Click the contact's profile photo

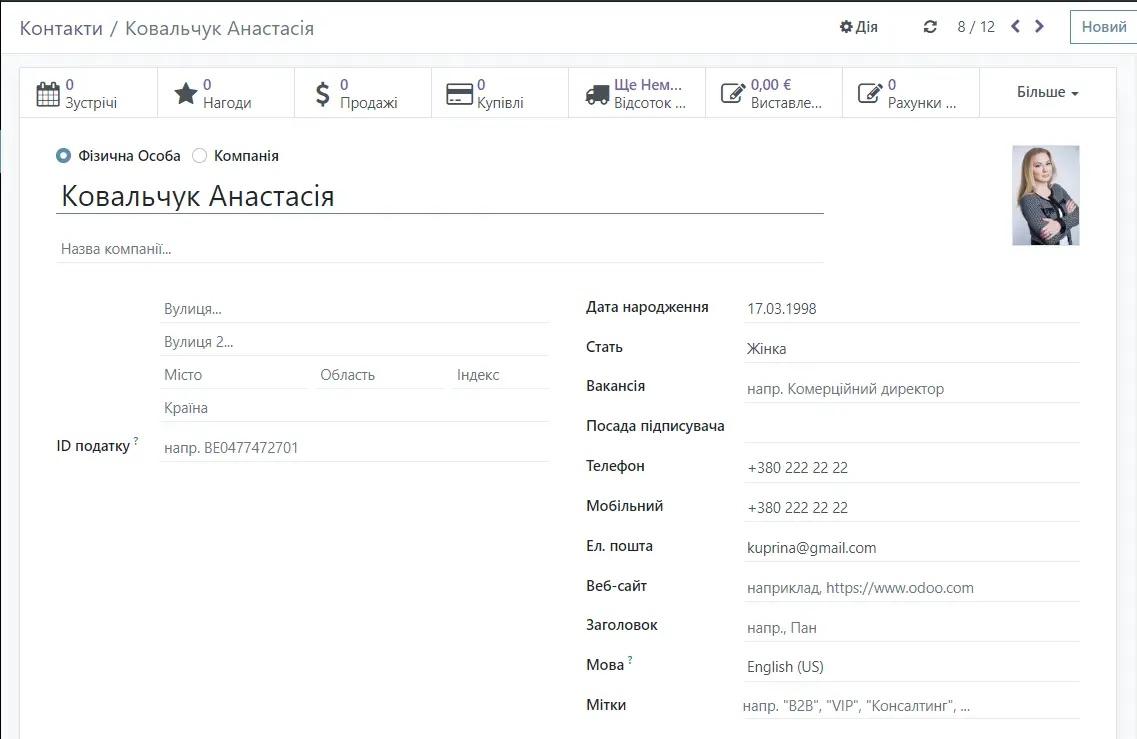[x=1045, y=194]
